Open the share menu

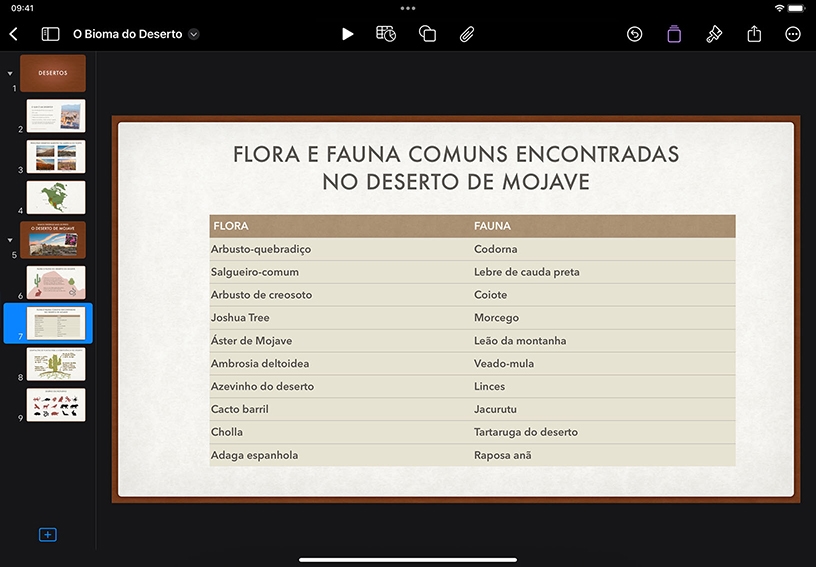pos(754,34)
